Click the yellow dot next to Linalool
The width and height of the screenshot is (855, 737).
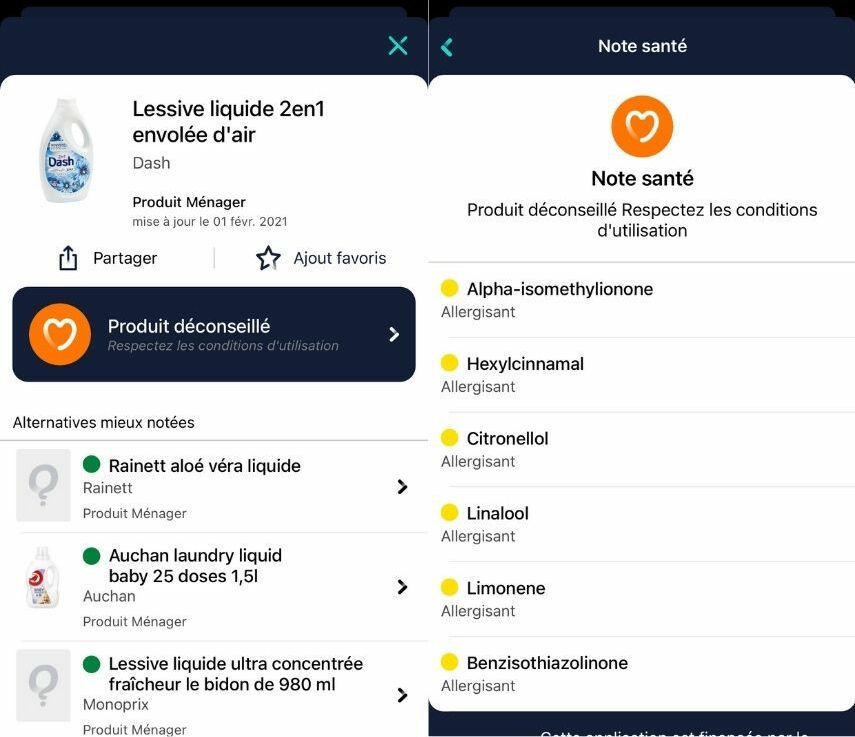click(x=449, y=512)
